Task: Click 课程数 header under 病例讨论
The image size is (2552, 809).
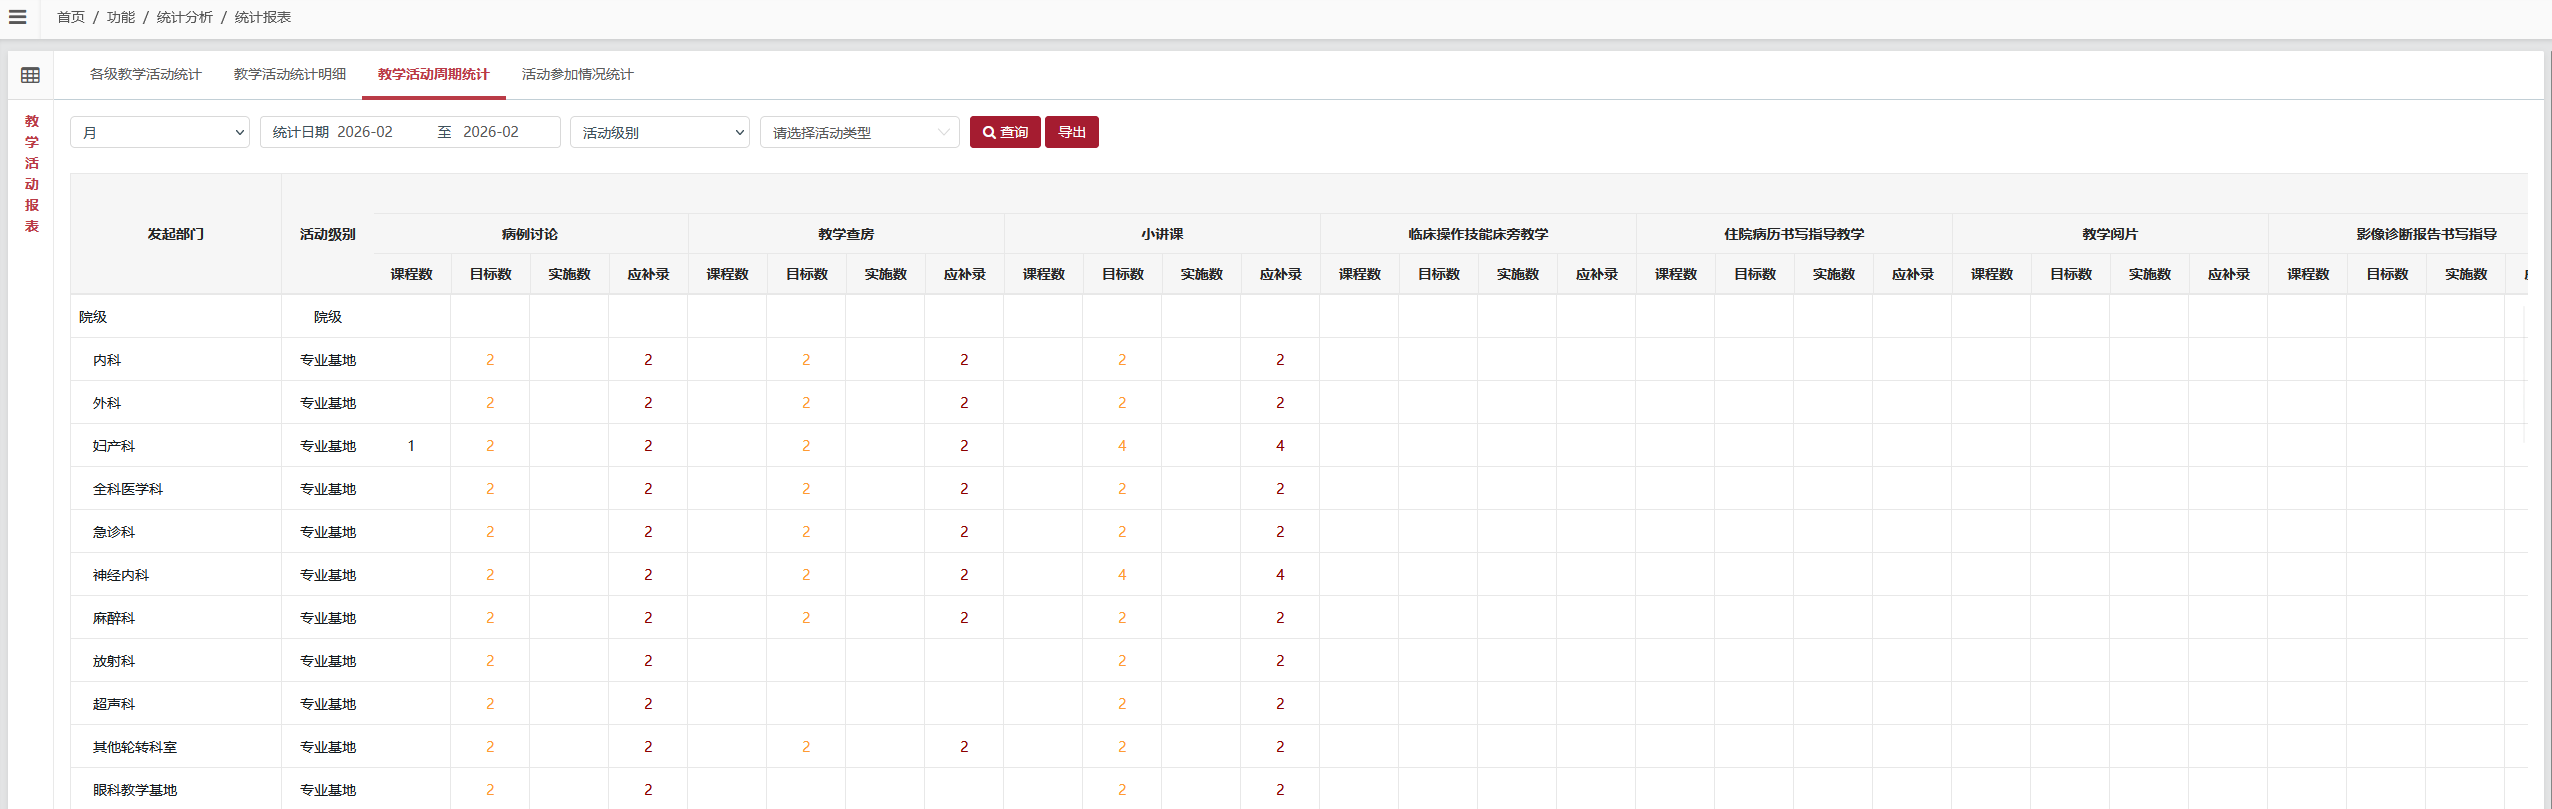Action: (412, 274)
